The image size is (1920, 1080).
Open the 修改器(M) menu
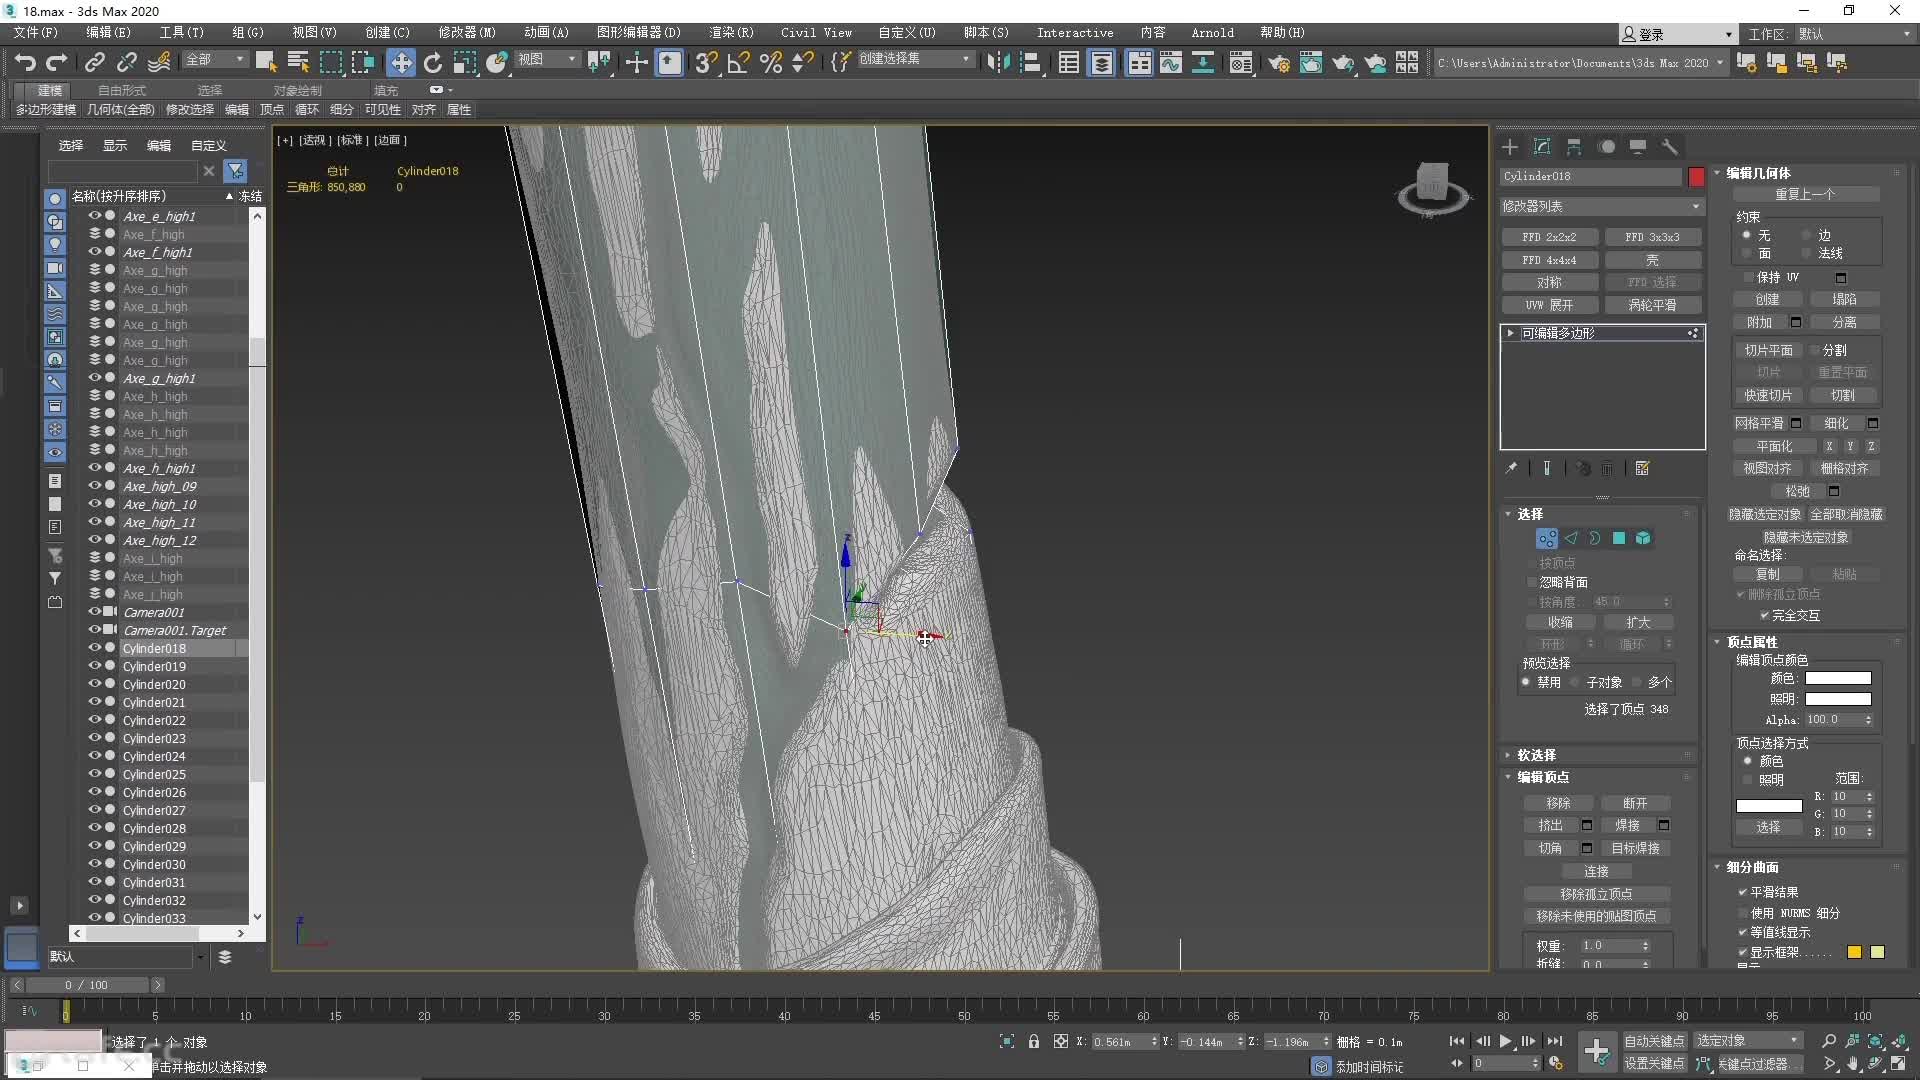tap(467, 33)
